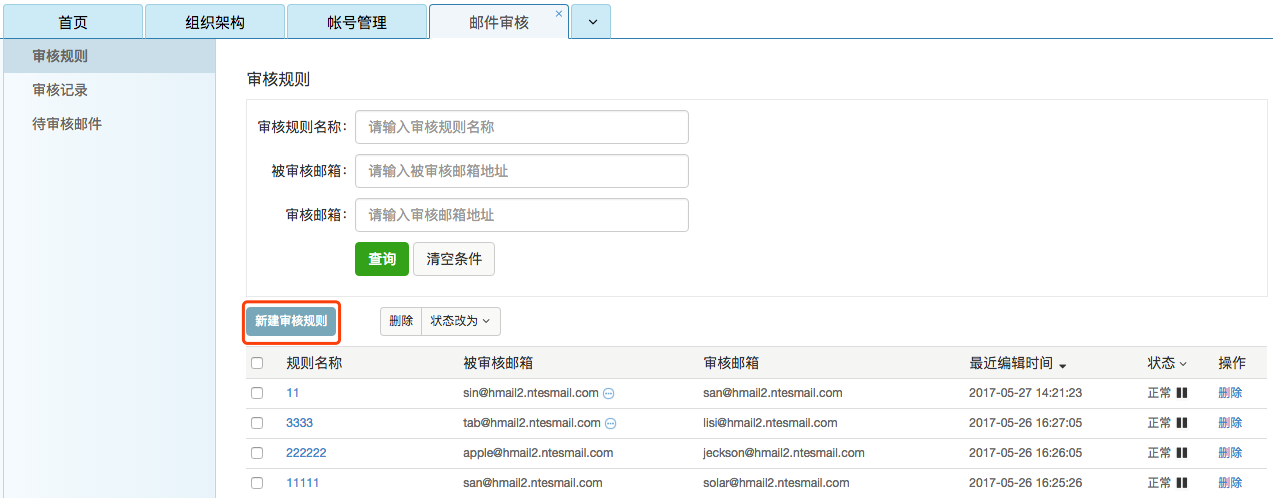Screen dimensions: 1273x498
Task: Delete rule 11111 via its 删除 link
Action: (x=1230, y=483)
